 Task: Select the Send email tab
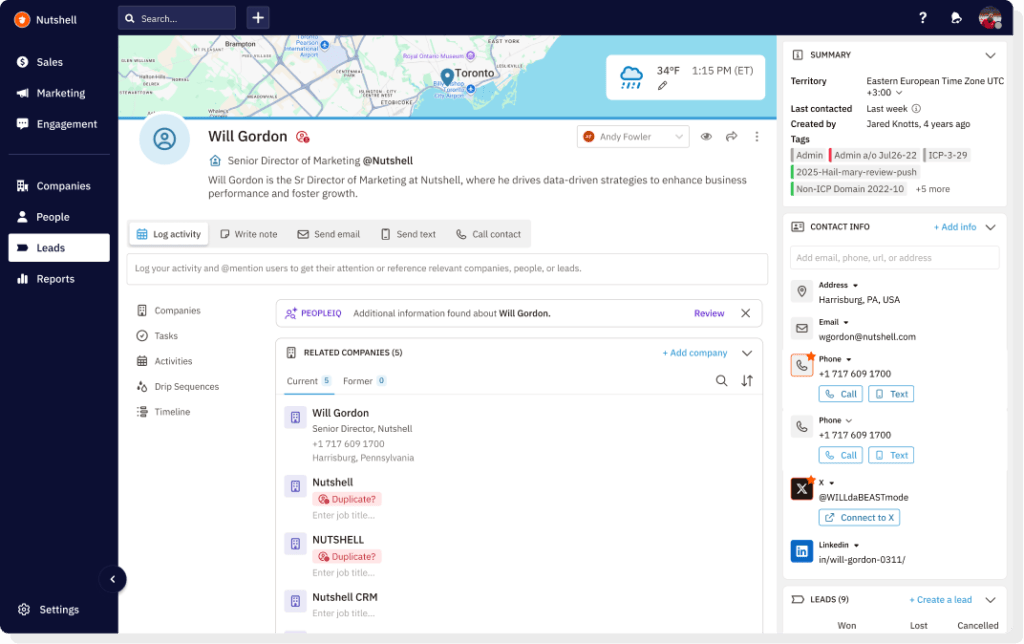pos(328,234)
